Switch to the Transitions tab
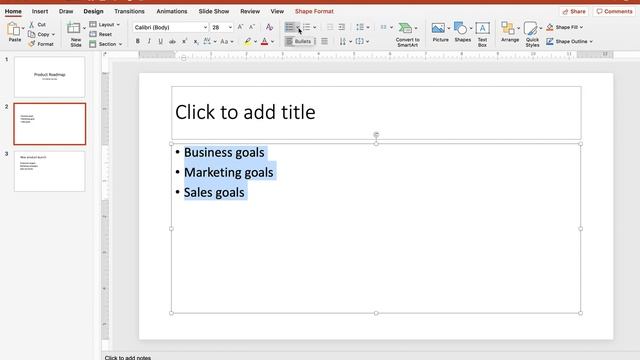The image size is (640, 360). click(x=129, y=11)
